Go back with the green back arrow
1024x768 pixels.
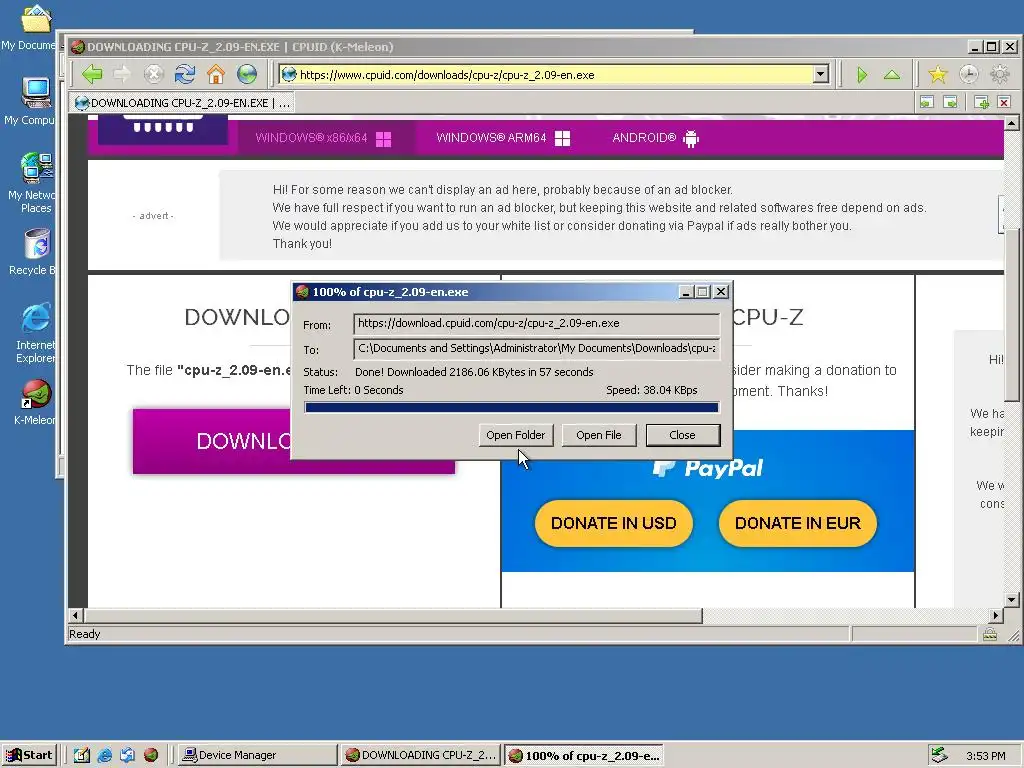(x=92, y=74)
